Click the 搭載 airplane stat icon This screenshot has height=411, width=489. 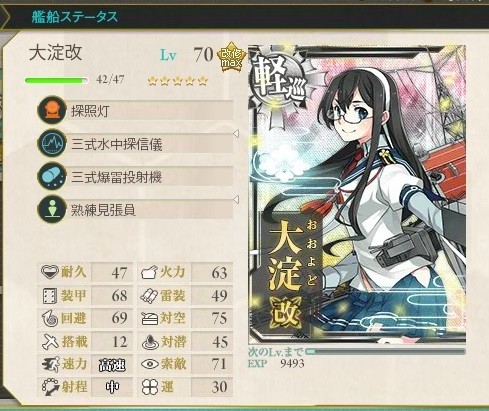pyautogui.click(x=50, y=342)
